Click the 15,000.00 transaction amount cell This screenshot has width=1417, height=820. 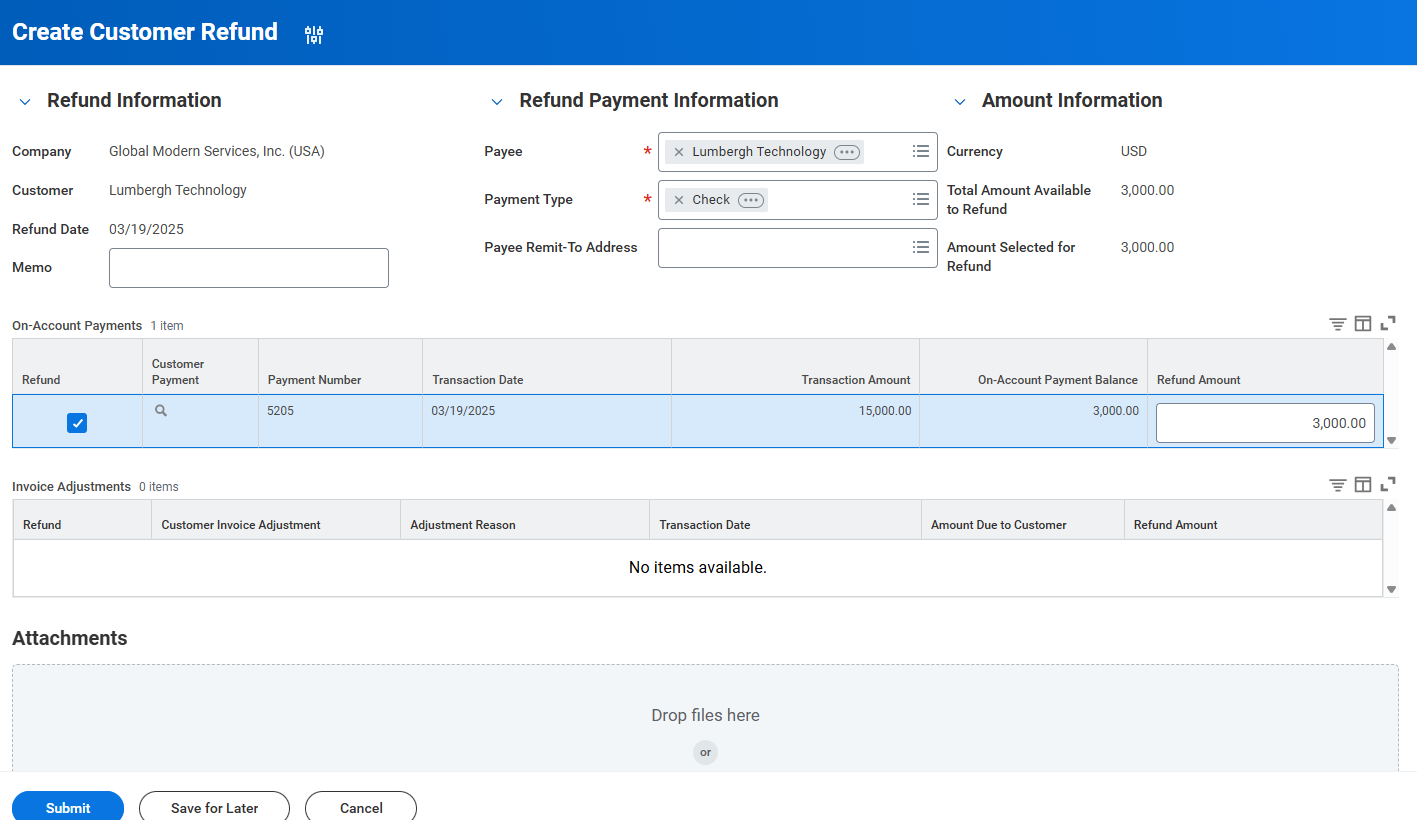(x=795, y=421)
